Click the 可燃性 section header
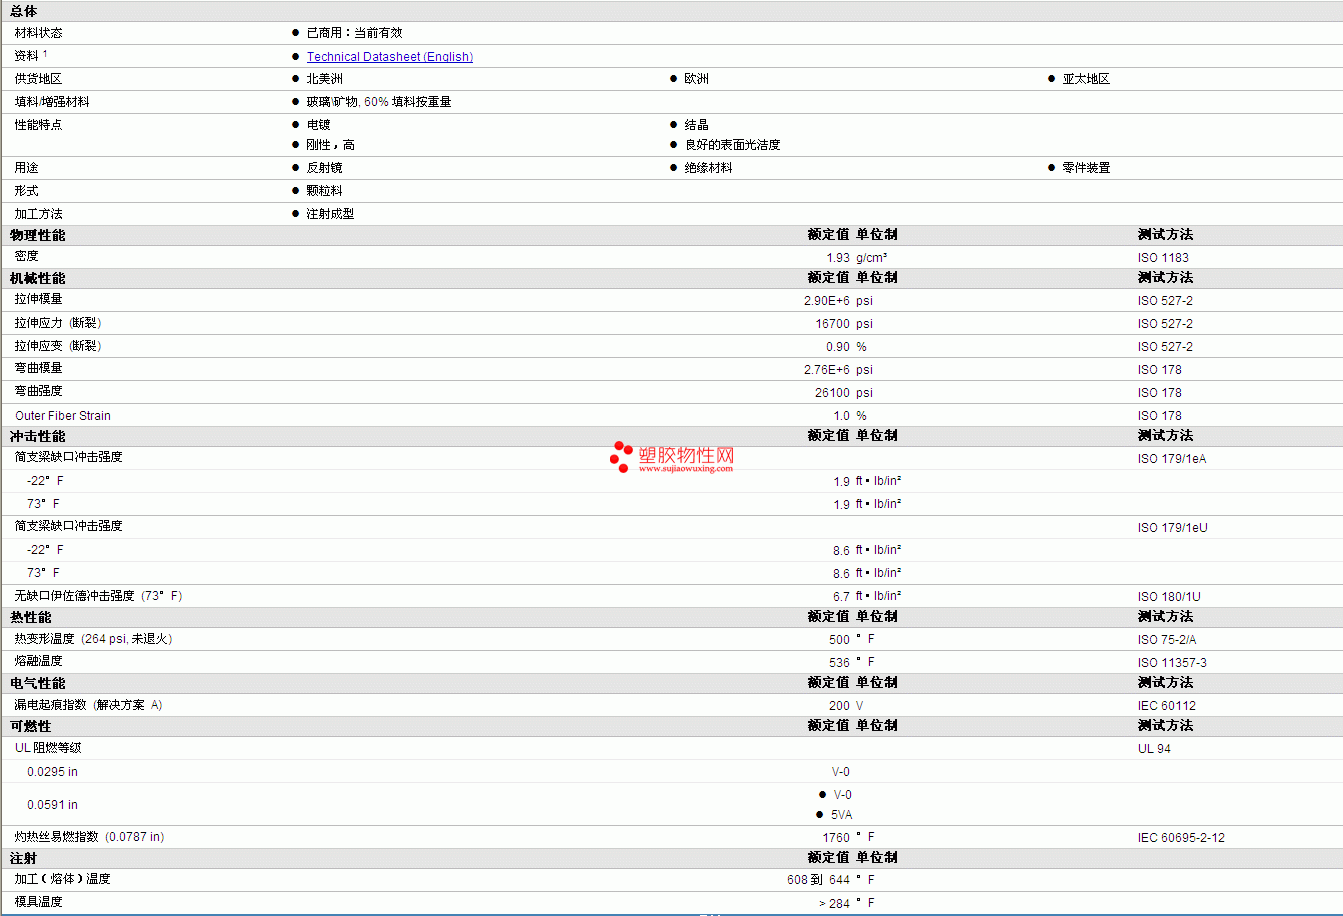Viewport: 1343px width, 916px height. pyautogui.click(x=31, y=726)
